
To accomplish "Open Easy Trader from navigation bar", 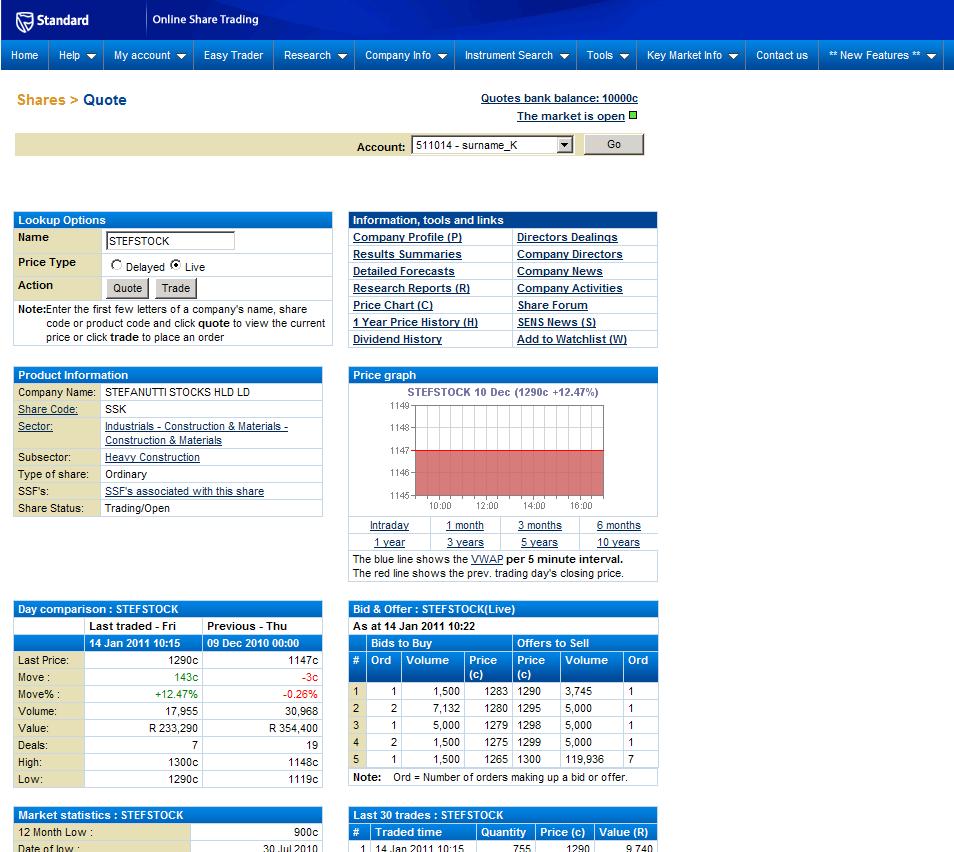I will point(233,55).
